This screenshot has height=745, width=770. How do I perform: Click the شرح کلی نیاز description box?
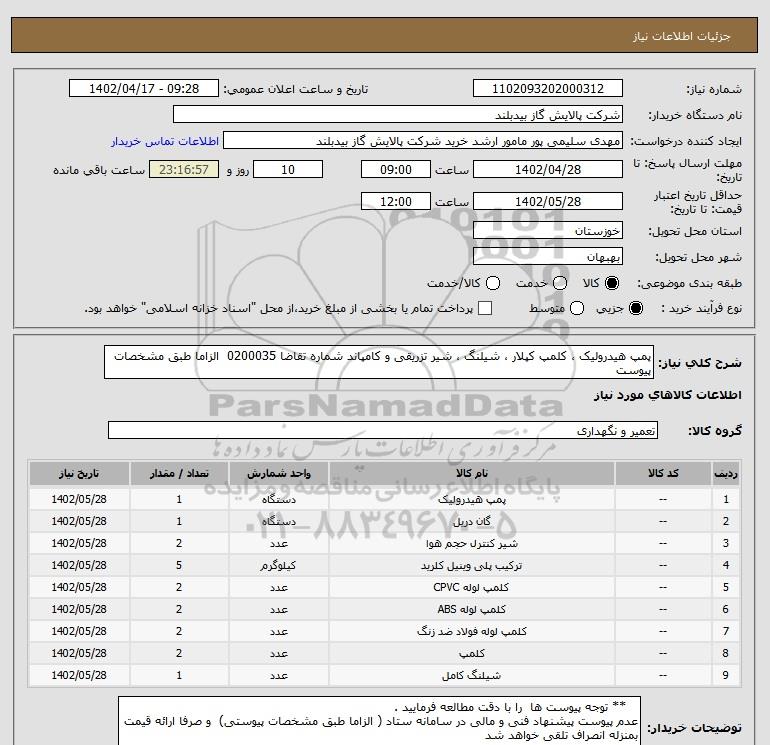tap(379, 362)
